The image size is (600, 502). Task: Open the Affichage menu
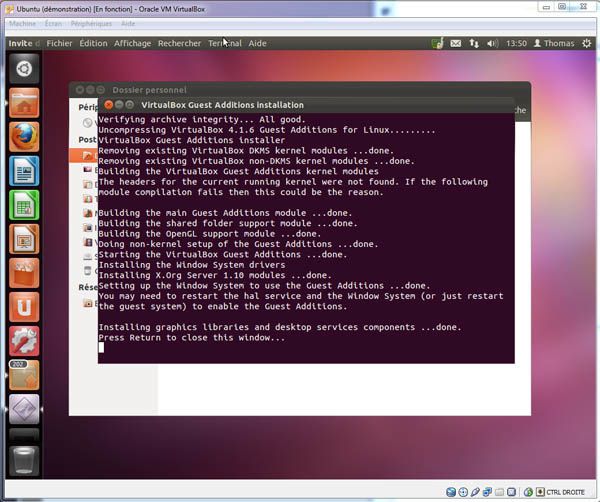tap(132, 44)
